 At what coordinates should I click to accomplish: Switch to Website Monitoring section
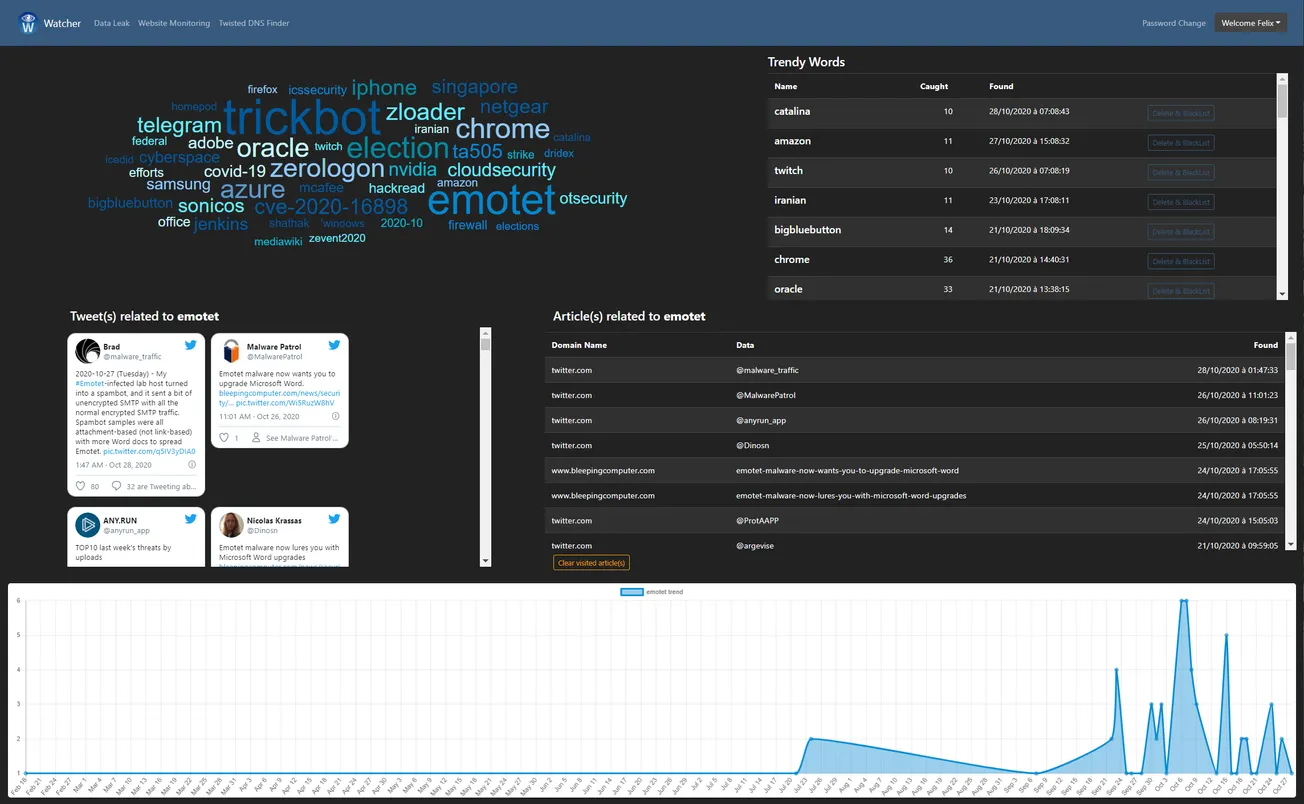coord(171,22)
